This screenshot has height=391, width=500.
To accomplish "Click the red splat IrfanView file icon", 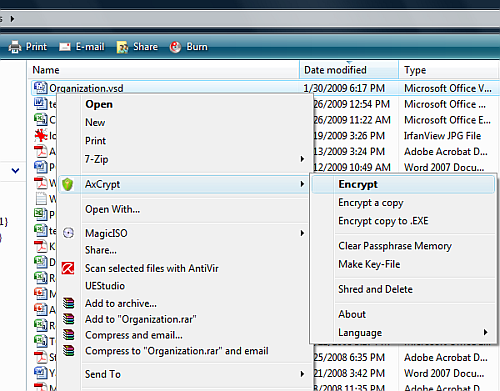I will (x=41, y=135).
